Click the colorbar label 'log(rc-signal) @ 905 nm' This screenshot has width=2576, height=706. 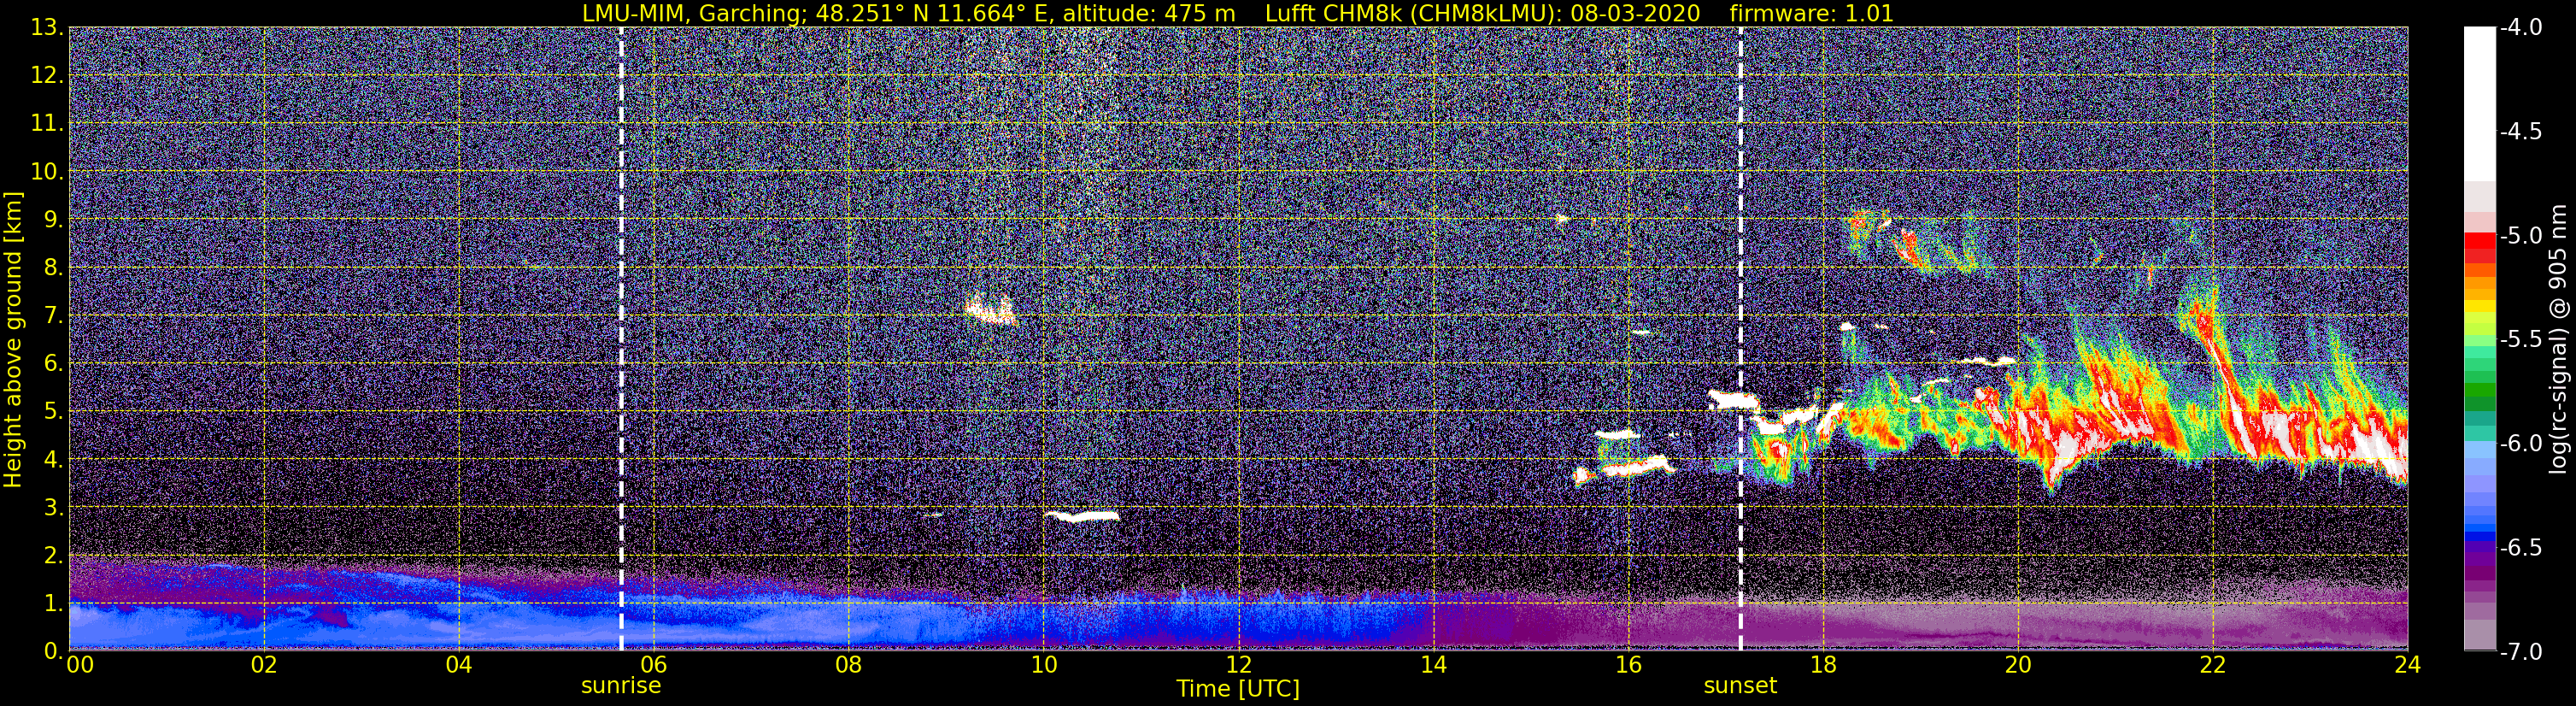(2560, 339)
